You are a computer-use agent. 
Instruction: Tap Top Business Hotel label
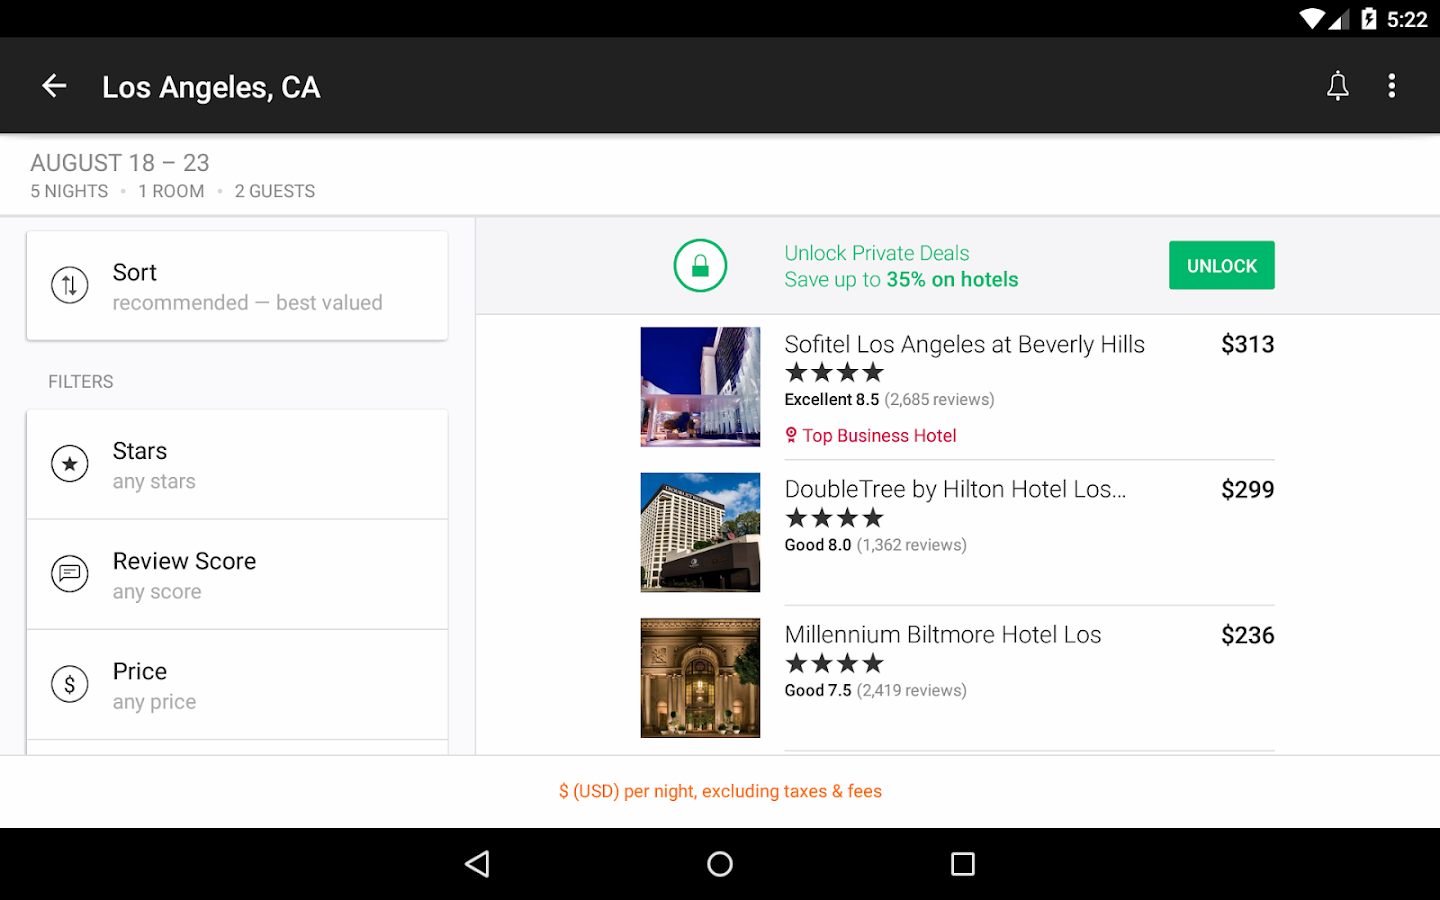[x=879, y=436]
